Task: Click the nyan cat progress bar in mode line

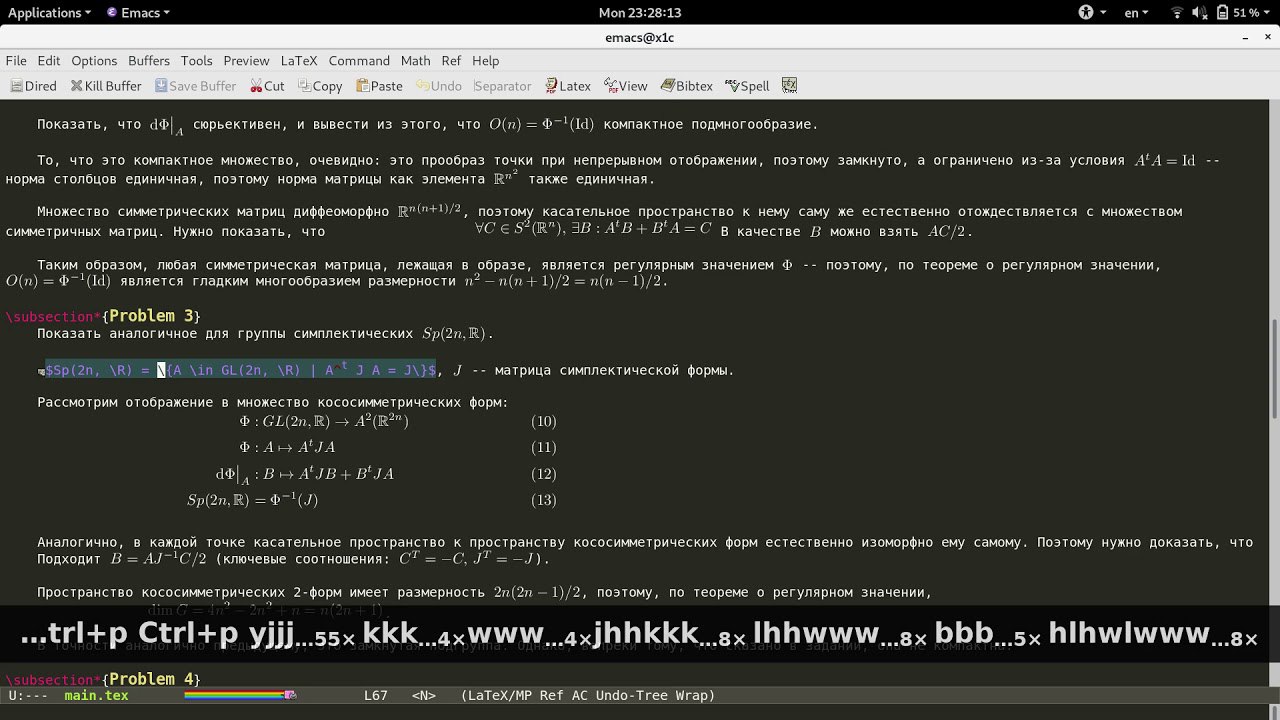Action: [241, 695]
